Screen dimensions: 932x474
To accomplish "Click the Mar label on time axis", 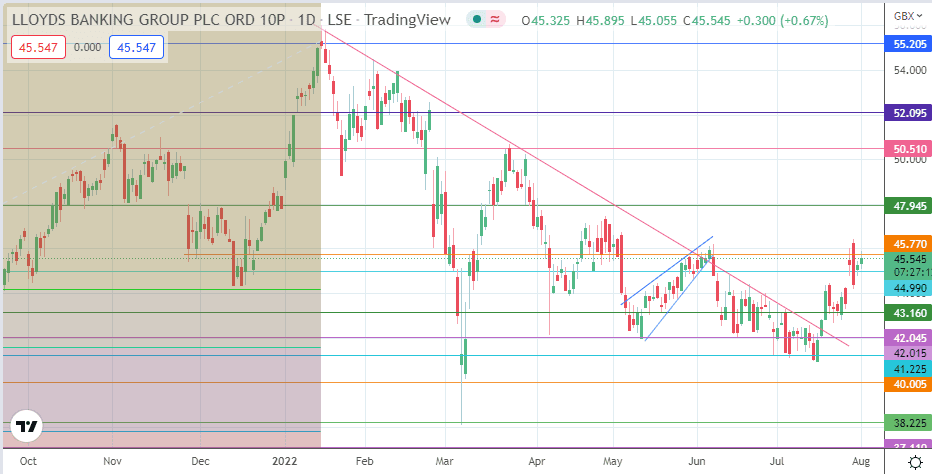I will pyautogui.click(x=444, y=461).
